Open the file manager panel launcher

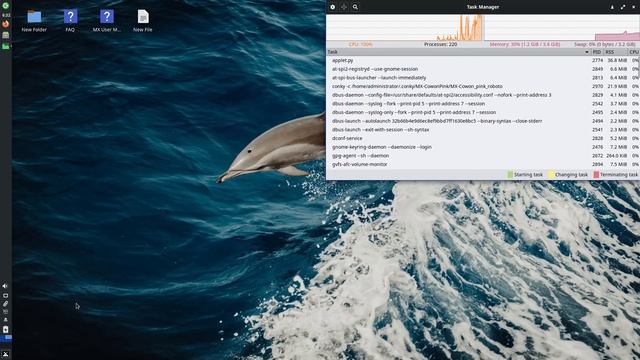(x=6, y=35)
